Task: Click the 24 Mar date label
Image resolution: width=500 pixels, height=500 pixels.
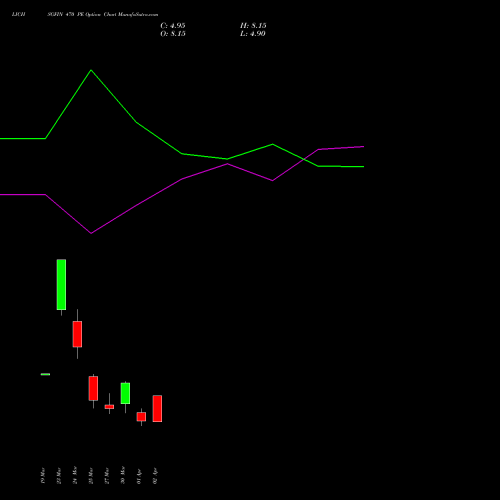Action: (75, 475)
